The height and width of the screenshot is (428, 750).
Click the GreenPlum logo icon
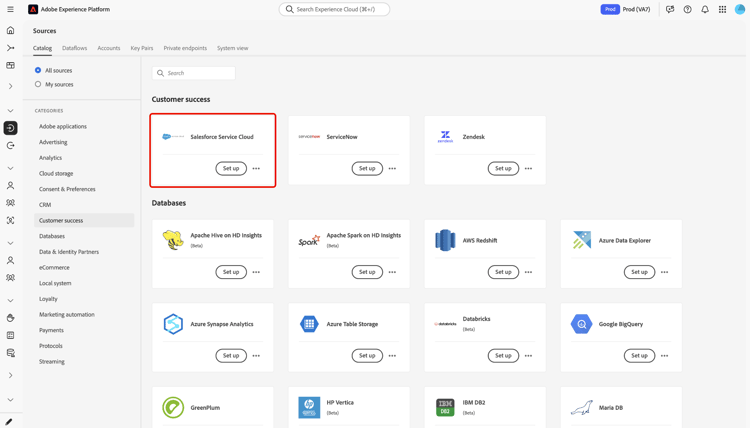[x=173, y=407]
